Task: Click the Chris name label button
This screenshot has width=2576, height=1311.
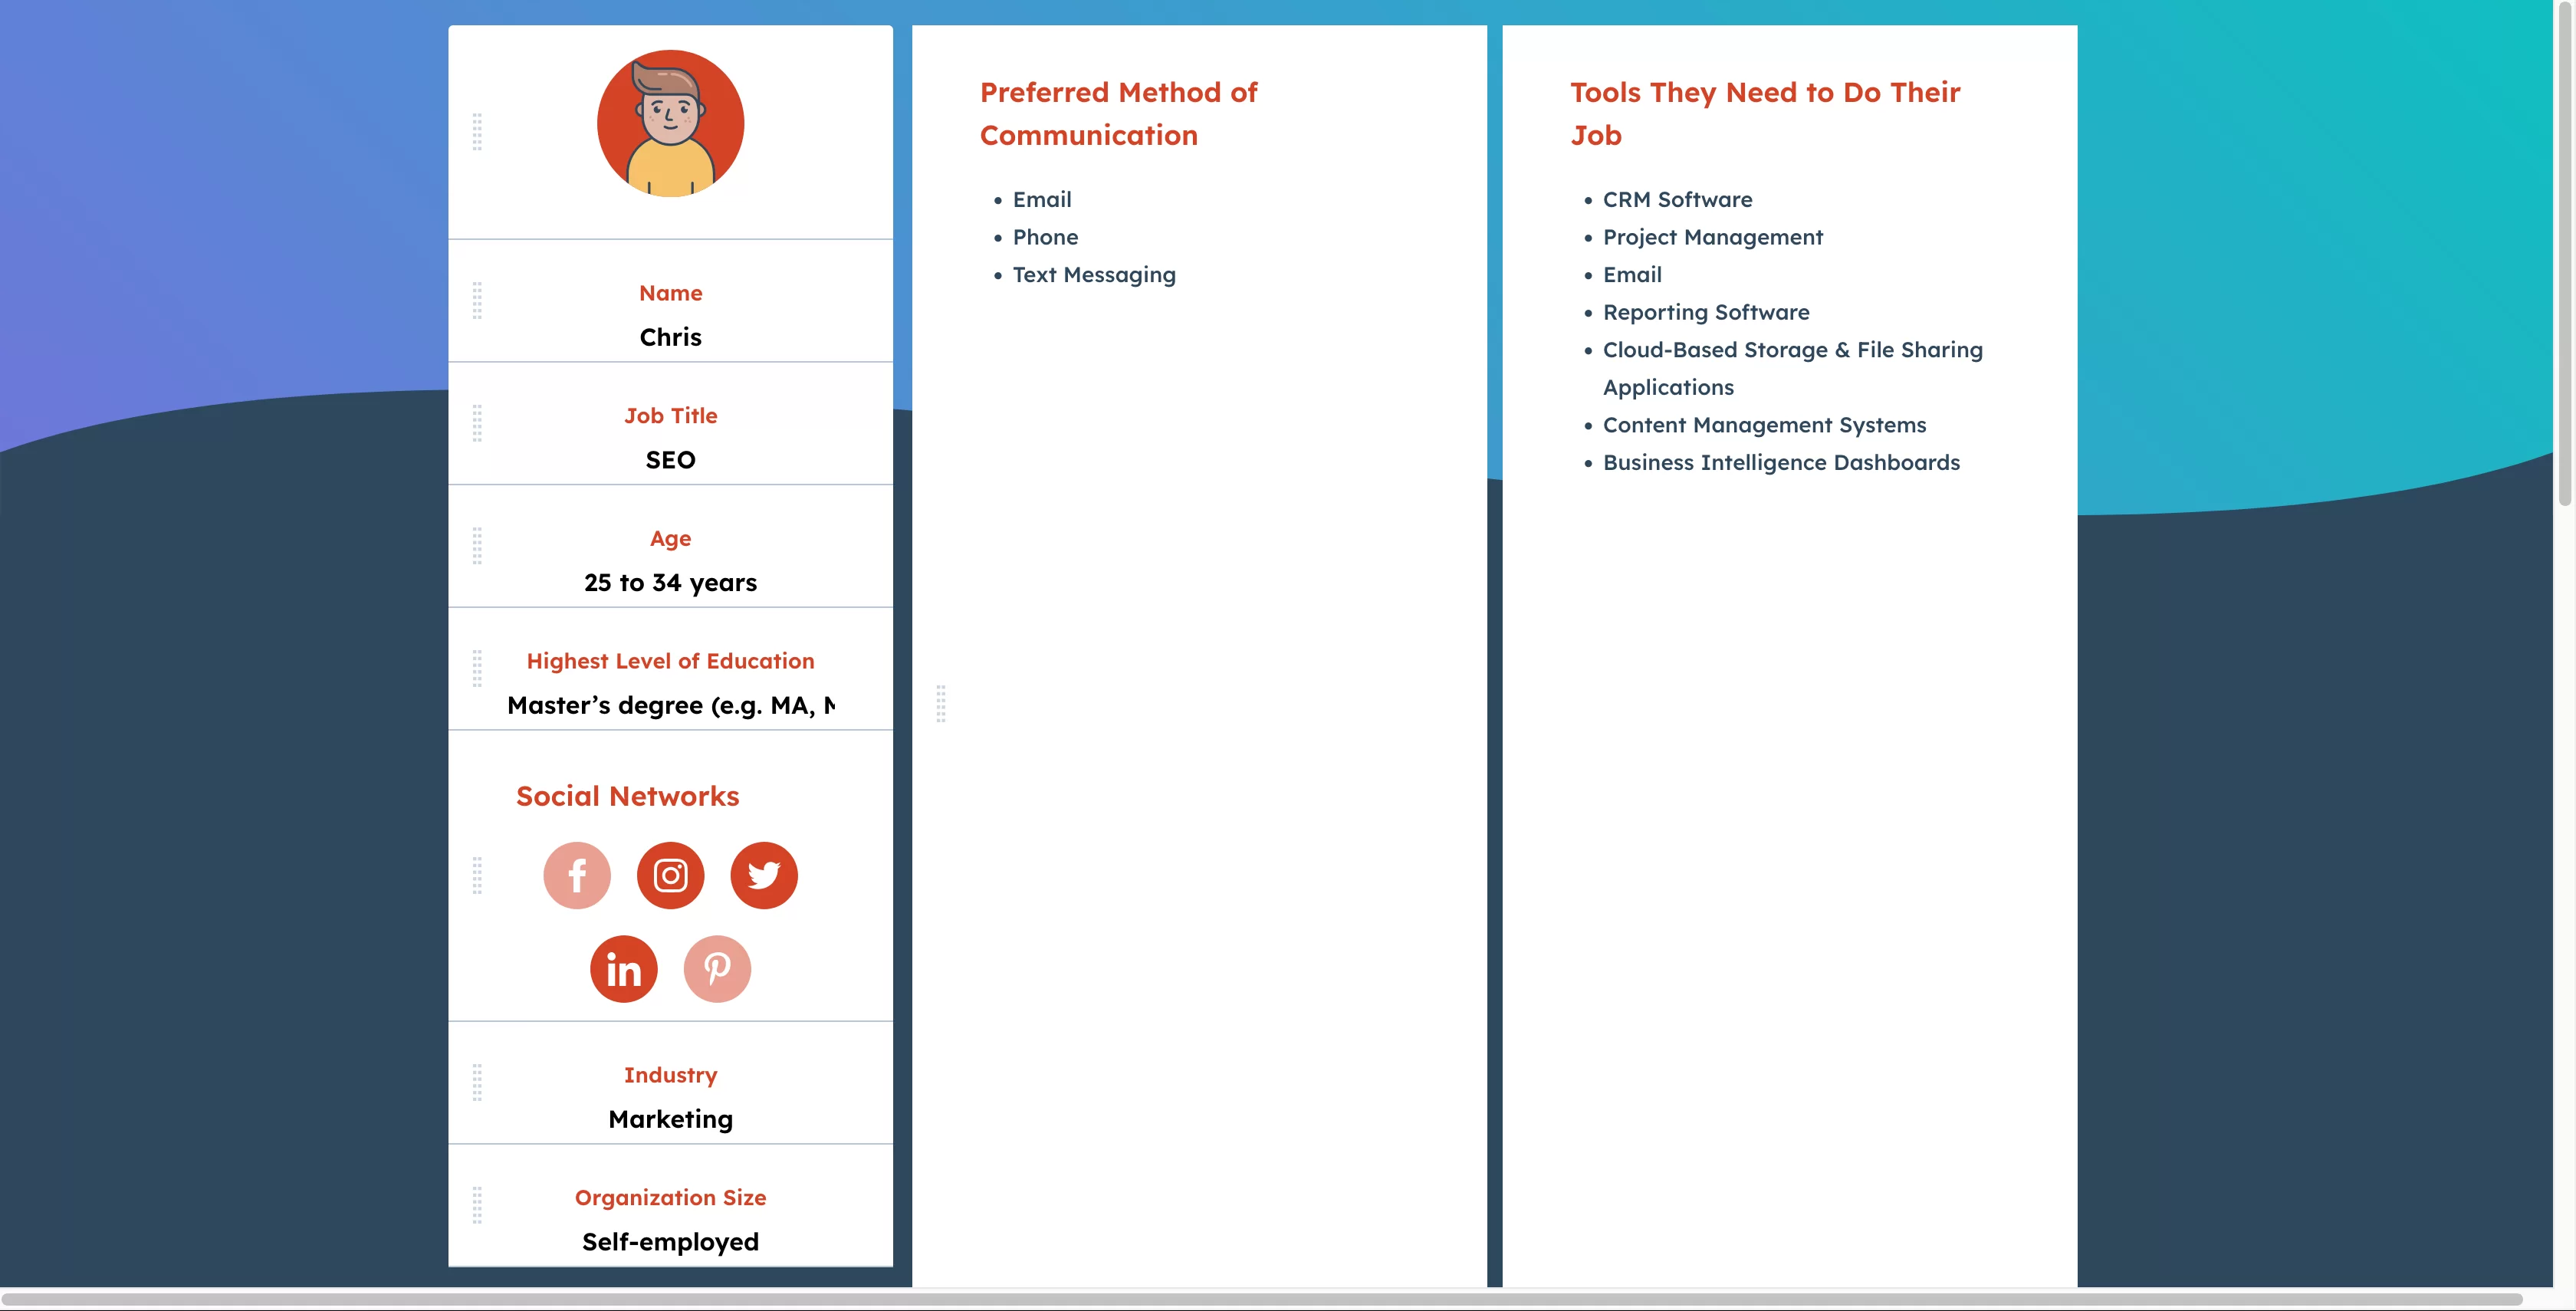Action: click(x=669, y=336)
